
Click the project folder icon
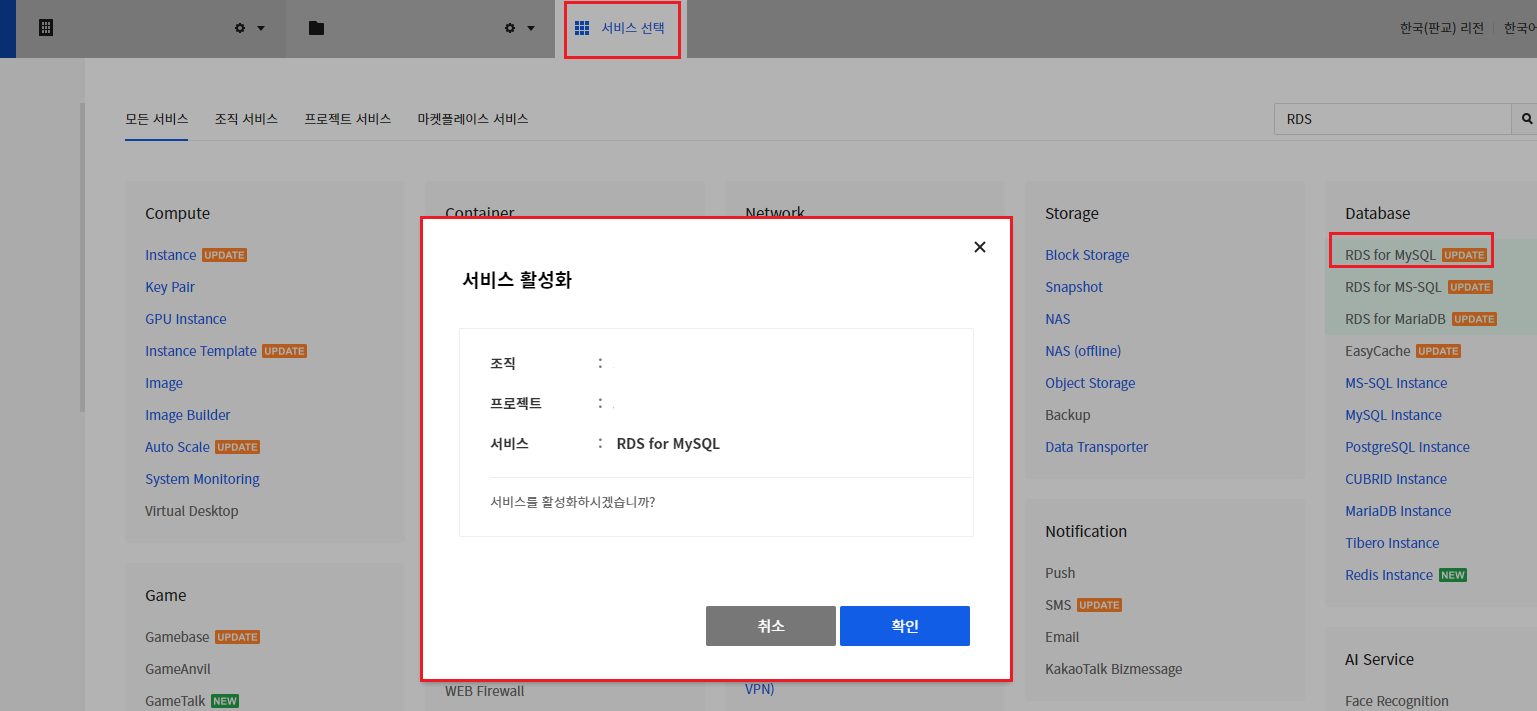pyautogui.click(x=316, y=28)
